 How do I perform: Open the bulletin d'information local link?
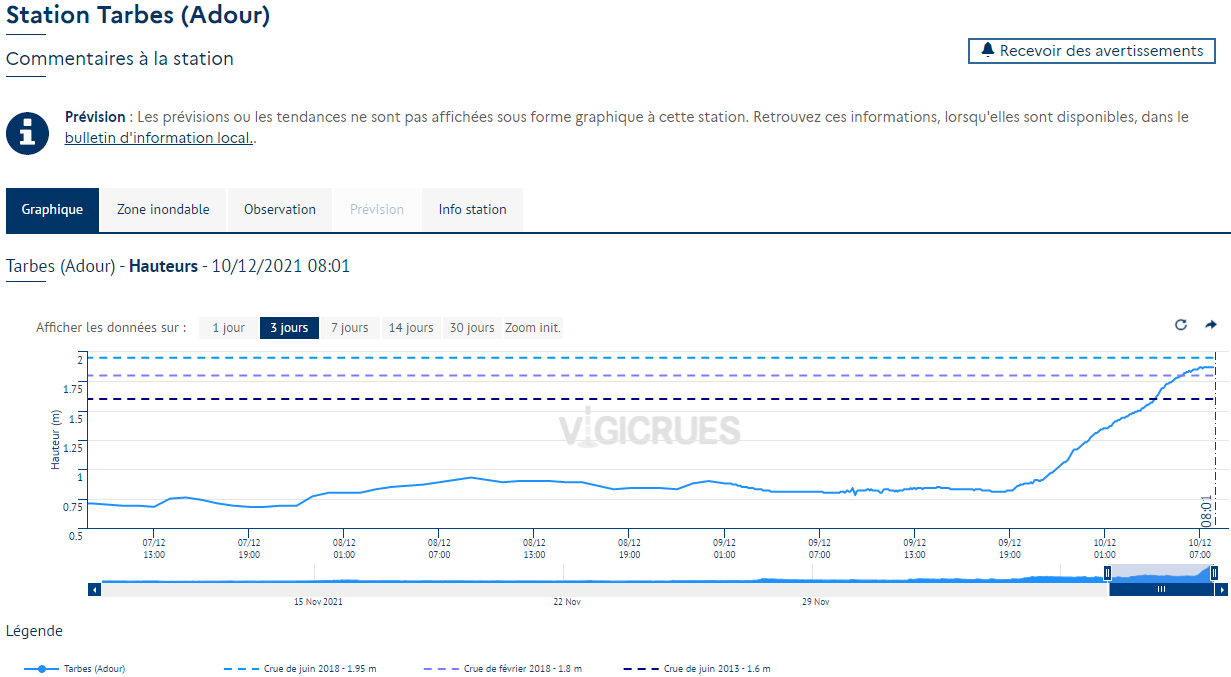coord(159,138)
